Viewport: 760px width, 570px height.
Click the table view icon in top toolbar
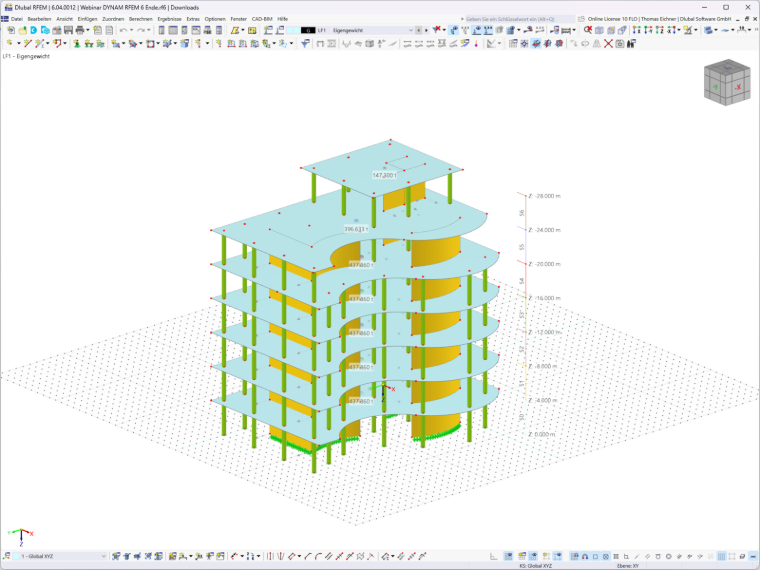(173, 30)
